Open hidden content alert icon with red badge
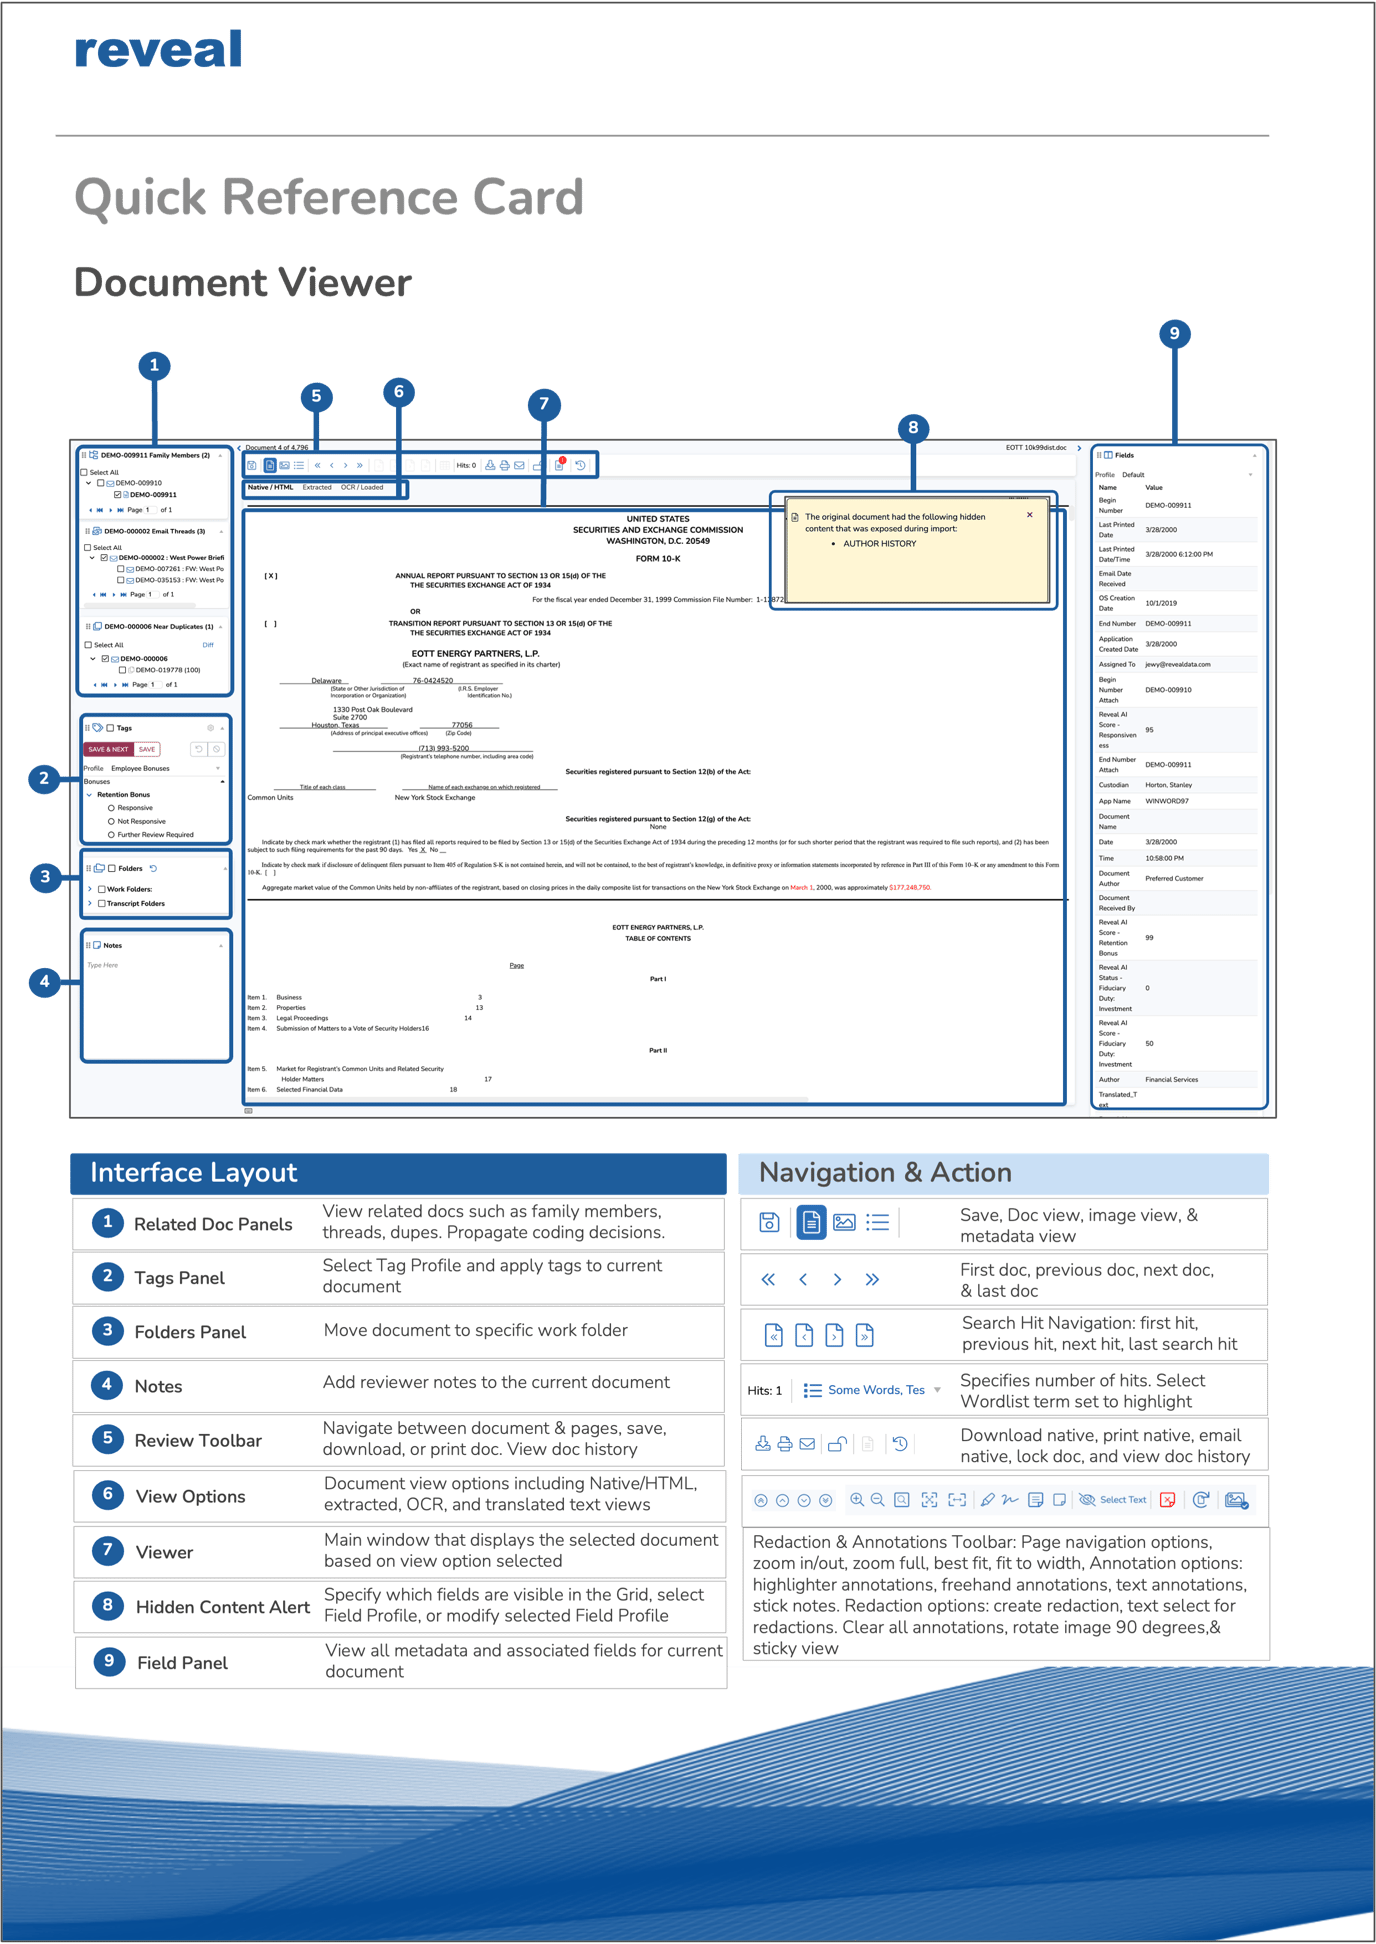Screen dimensions: 1376x1944 [x=560, y=464]
